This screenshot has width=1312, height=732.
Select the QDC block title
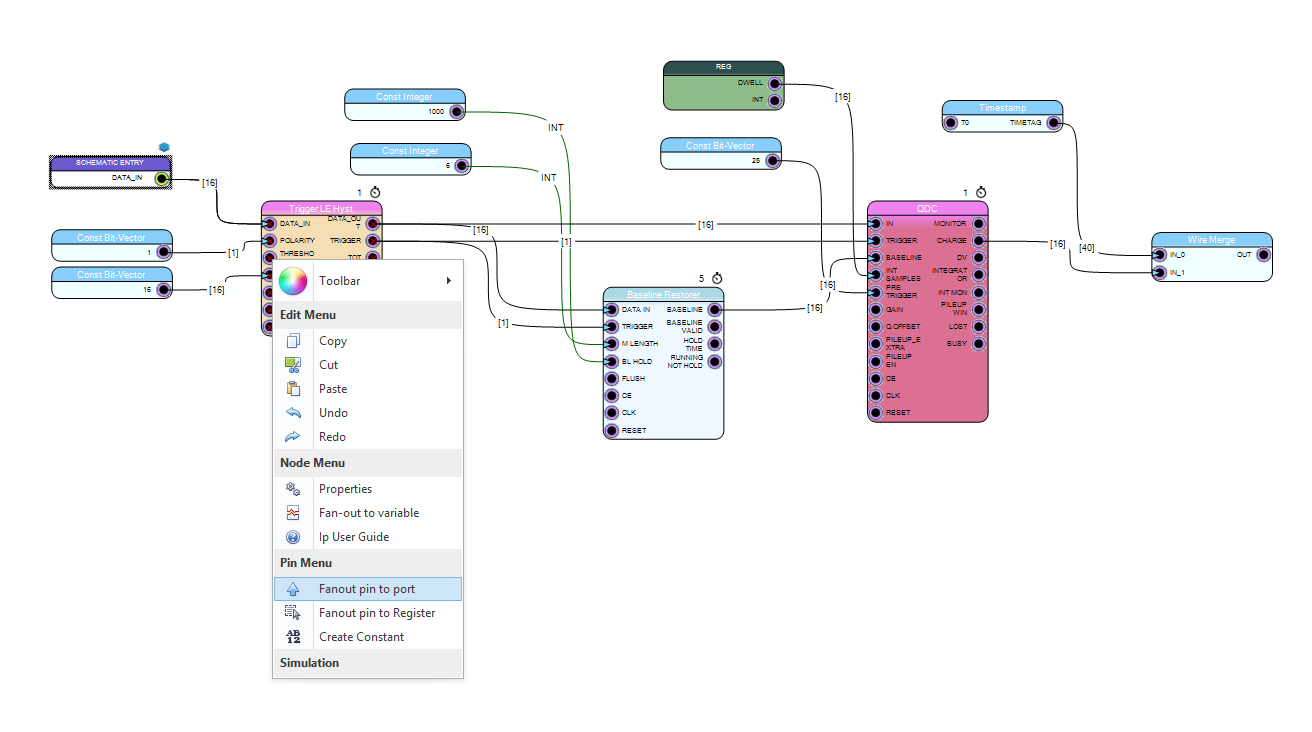(x=927, y=209)
